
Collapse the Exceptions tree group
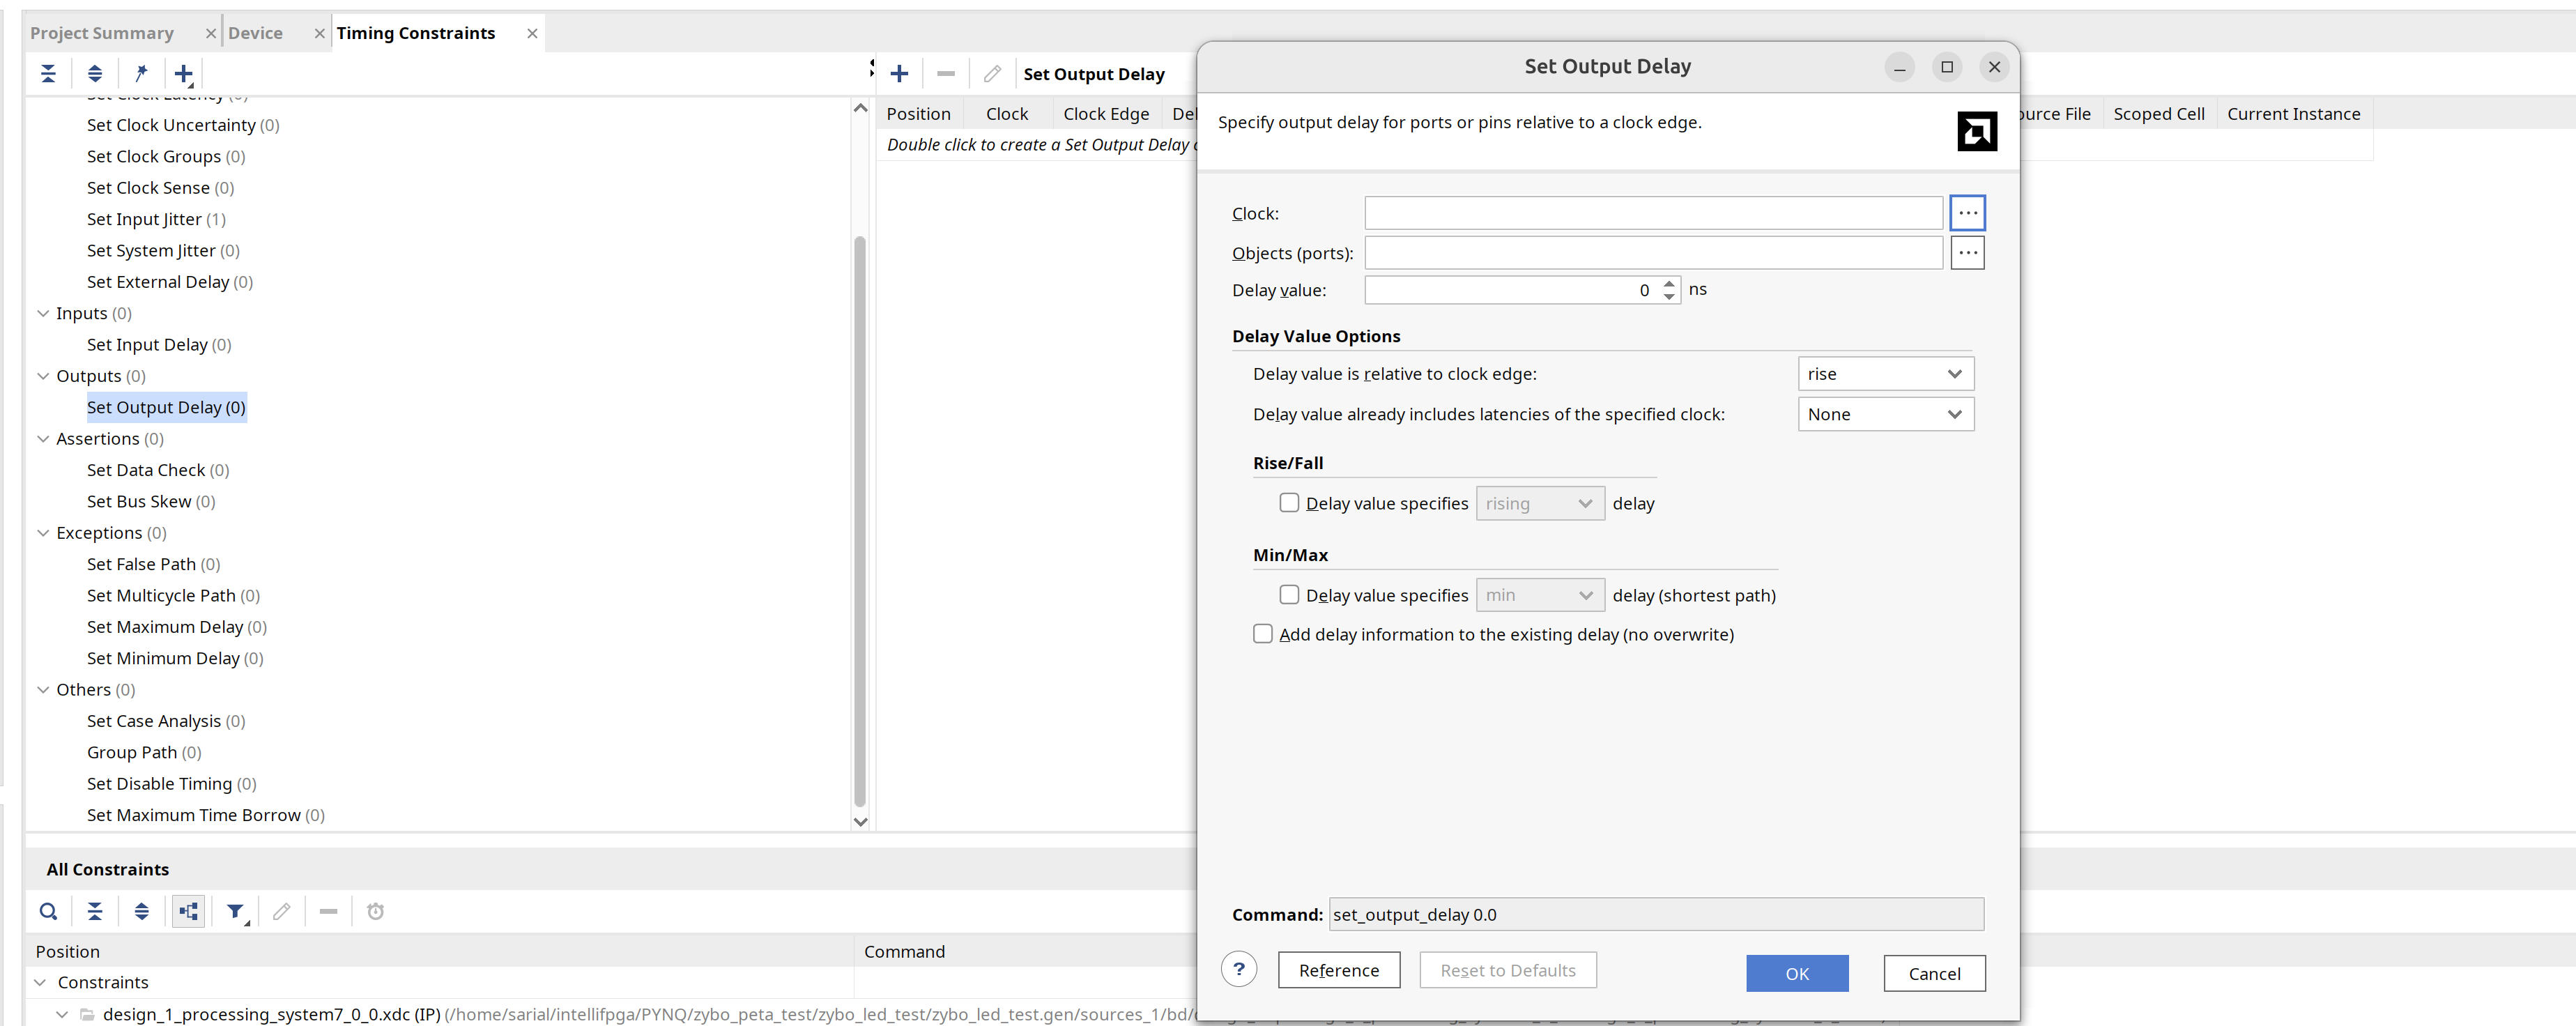point(43,533)
